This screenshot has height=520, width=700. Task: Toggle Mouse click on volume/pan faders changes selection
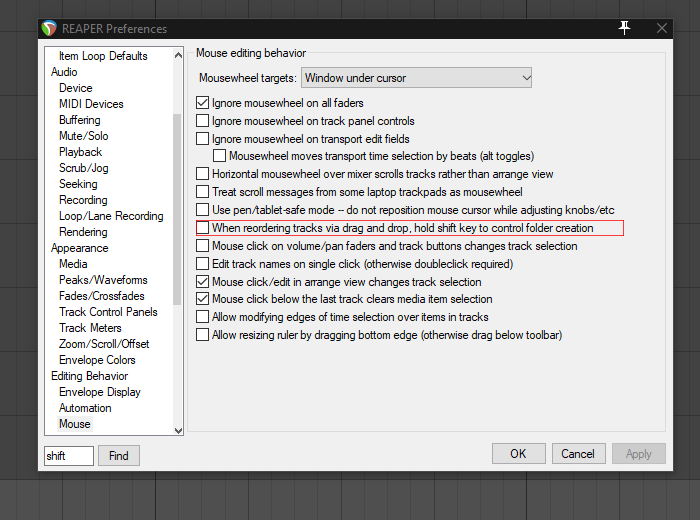point(202,246)
